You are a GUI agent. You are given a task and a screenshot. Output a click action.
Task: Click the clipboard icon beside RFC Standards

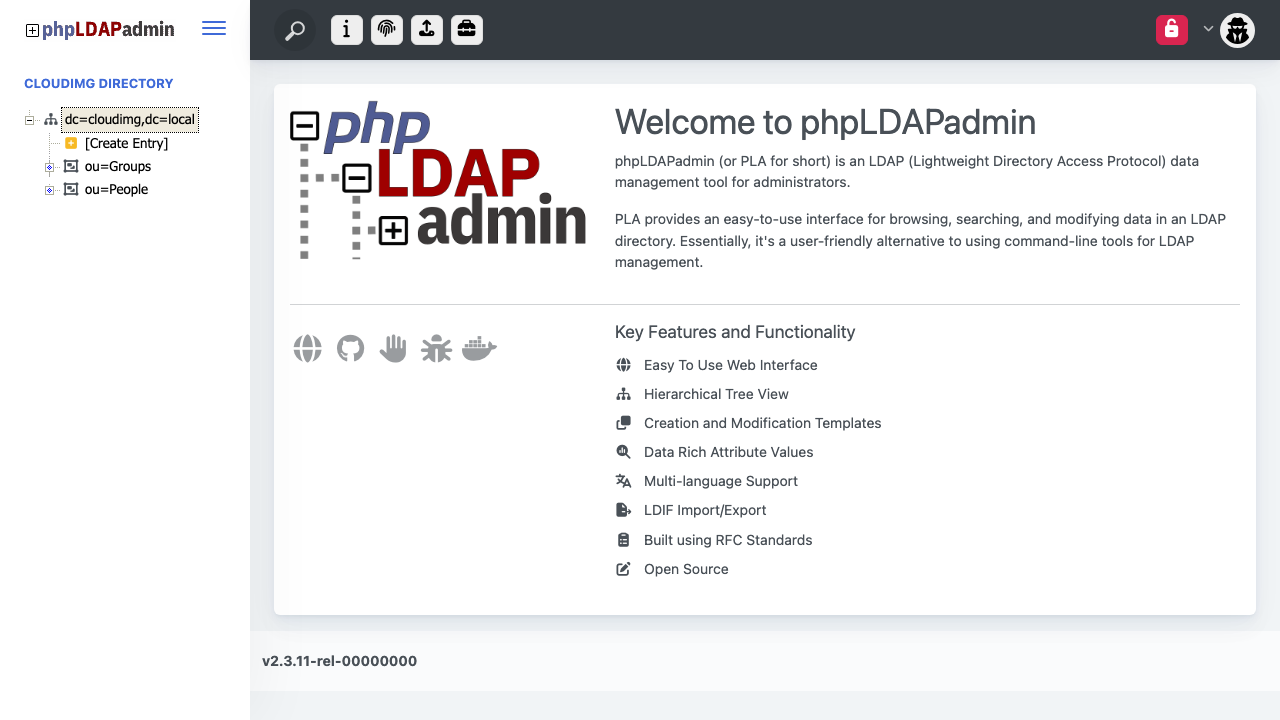pyautogui.click(x=623, y=540)
